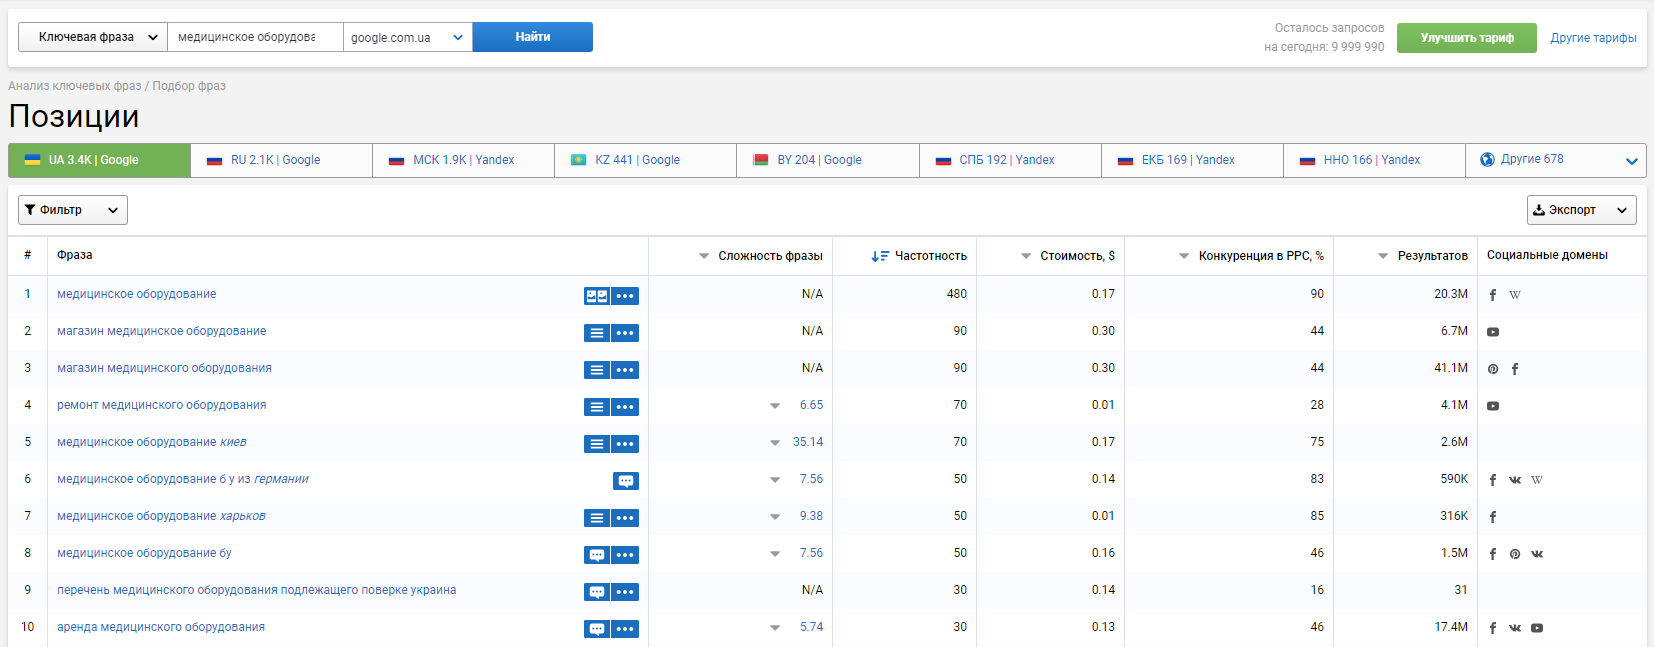
Task: Click Facebook icon in медицинское оборудование row
Action: click(x=1493, y=295)
